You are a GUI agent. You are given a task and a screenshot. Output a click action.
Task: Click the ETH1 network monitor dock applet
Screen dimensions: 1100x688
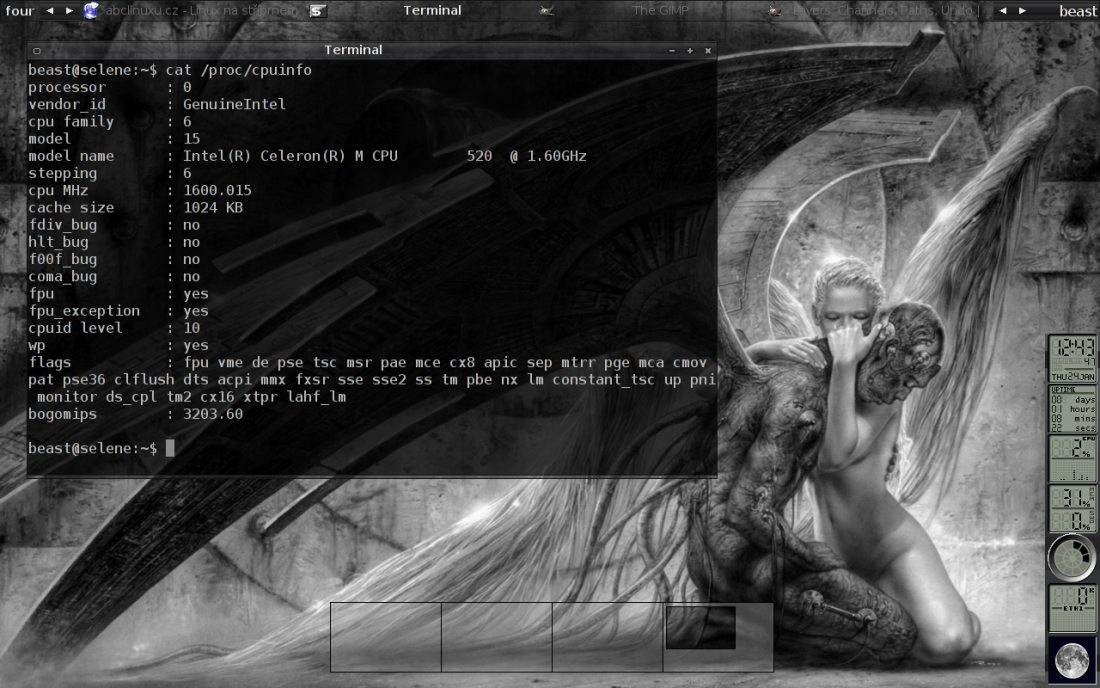coord(1072,609)
